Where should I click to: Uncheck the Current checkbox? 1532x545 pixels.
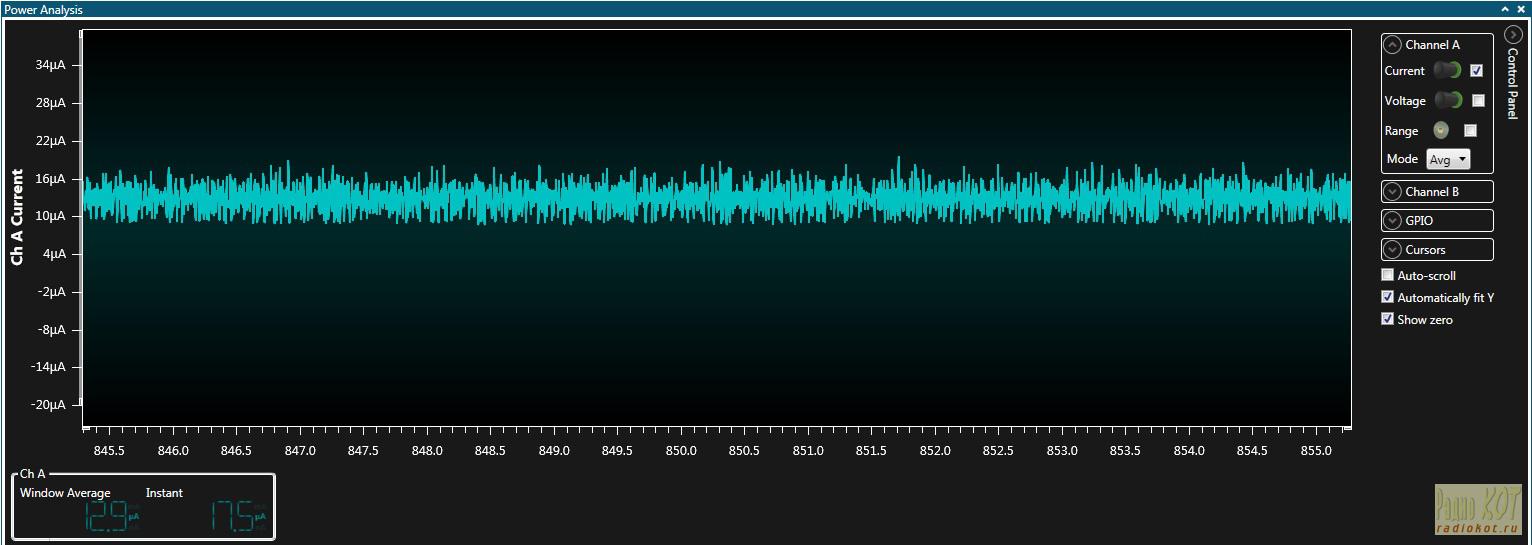[1476, 71]
